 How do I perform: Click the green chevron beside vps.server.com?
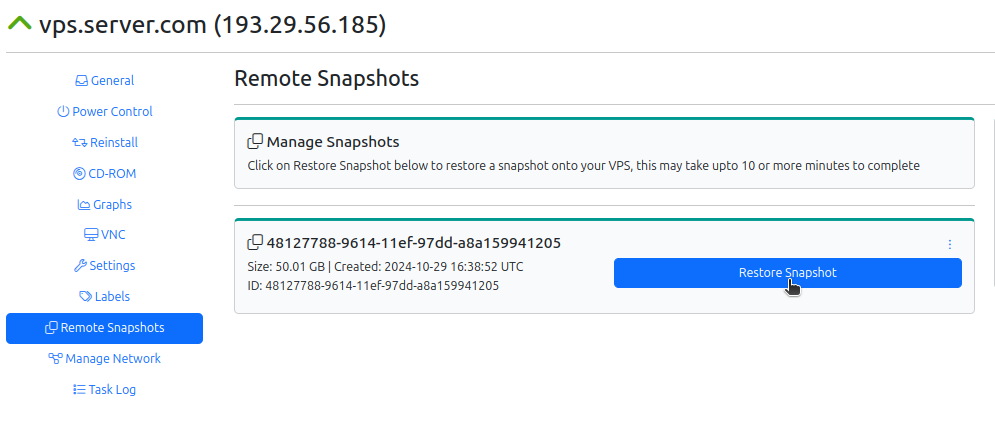[x=20, y=24]
